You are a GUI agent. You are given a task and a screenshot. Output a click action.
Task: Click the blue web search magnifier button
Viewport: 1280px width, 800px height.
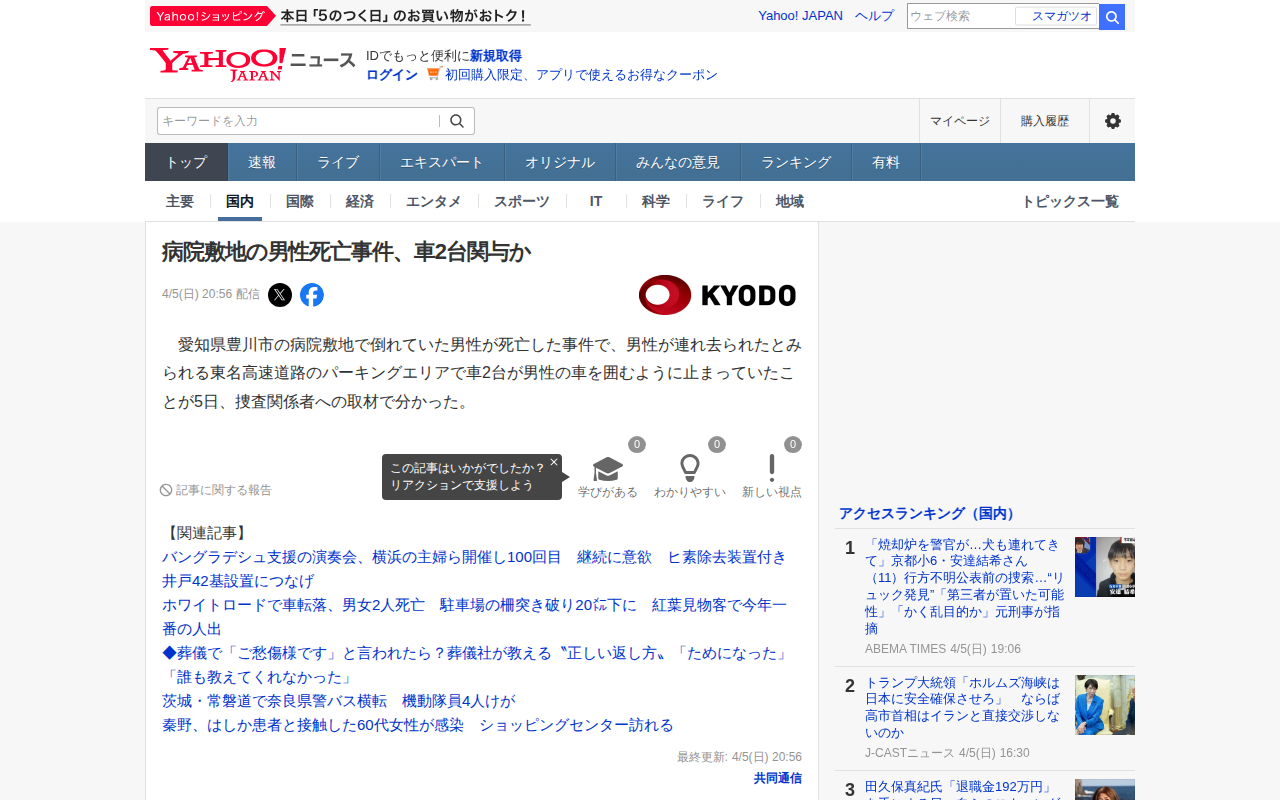[1112, 17]
